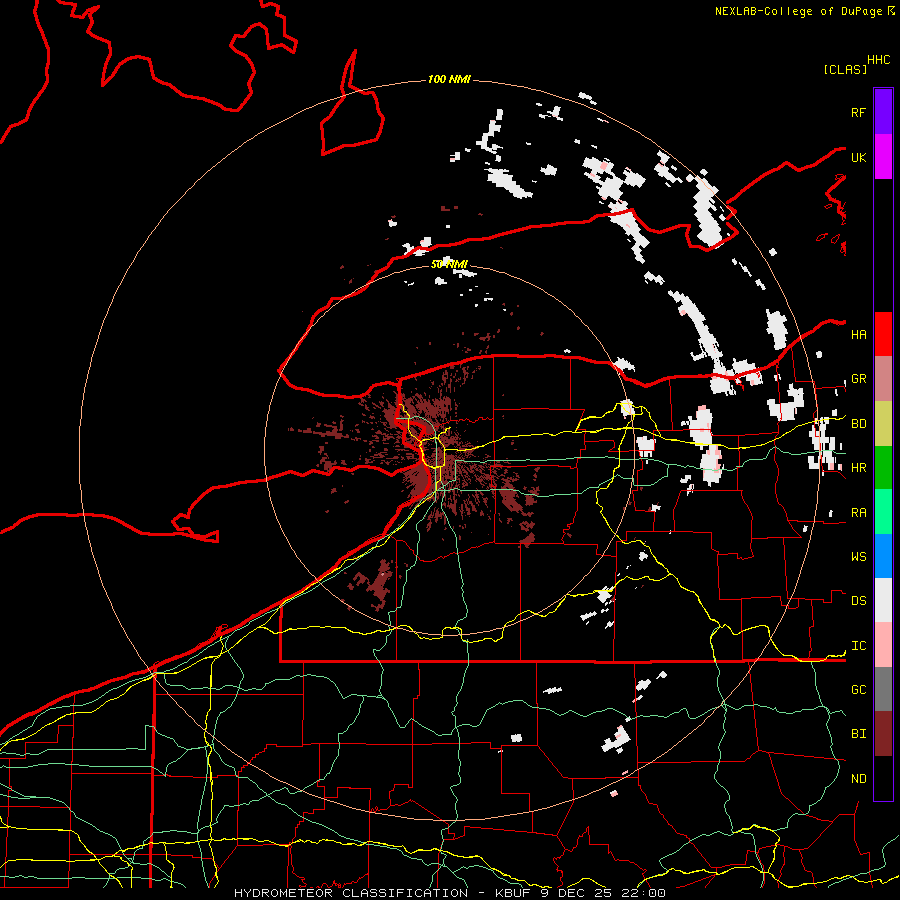900x900 pixels.
Task: Click the RF legend label
Action: [x=858, y=112]
